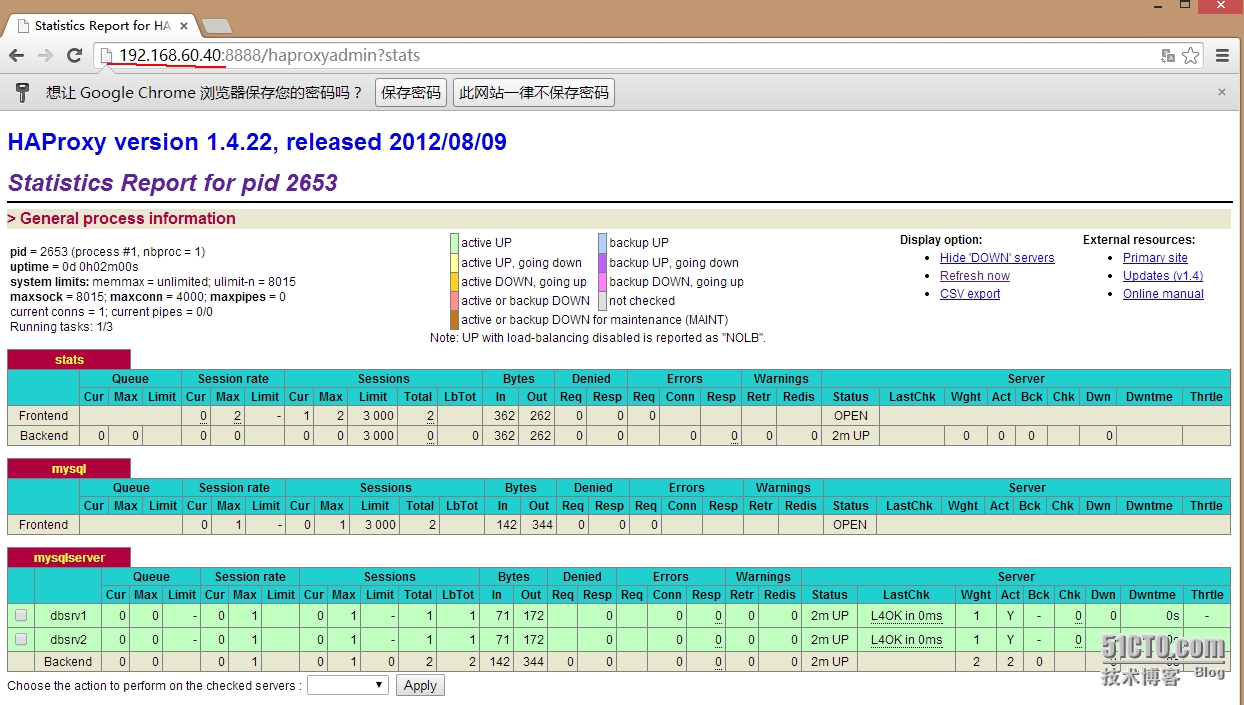Image resolution: width=1244 pixels, height=705 pixels.
Task: Click the uptime = 0d 0h02m00s line
Action: tap(74, 267)
